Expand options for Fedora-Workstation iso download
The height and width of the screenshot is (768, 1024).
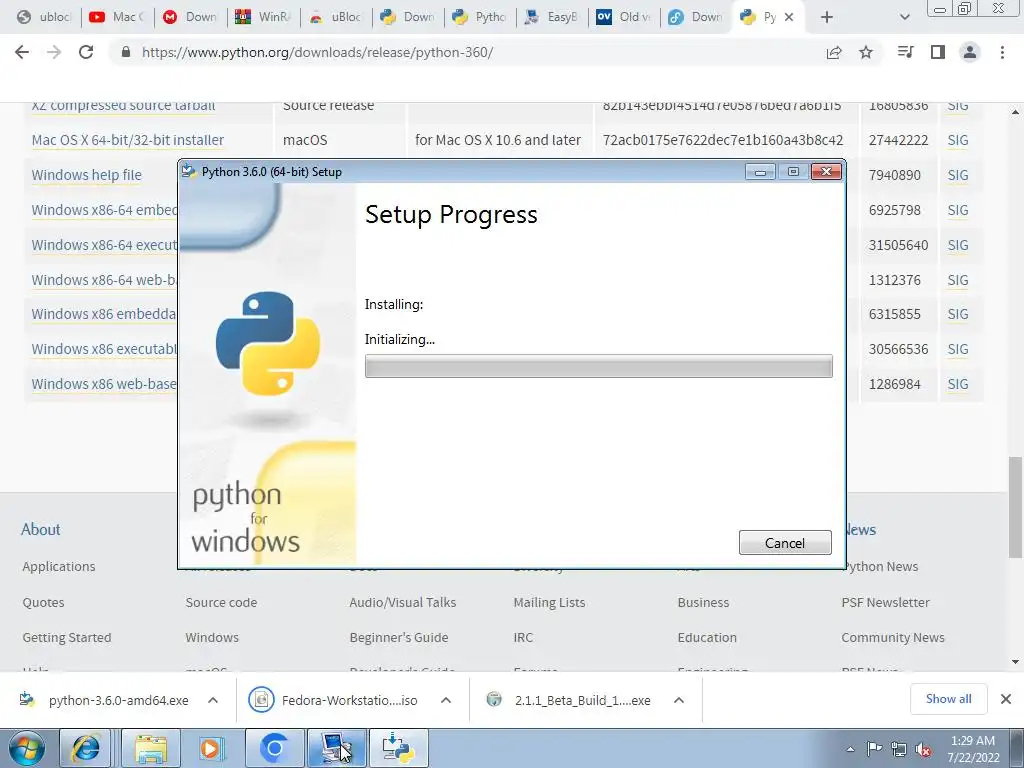(446, 700)
